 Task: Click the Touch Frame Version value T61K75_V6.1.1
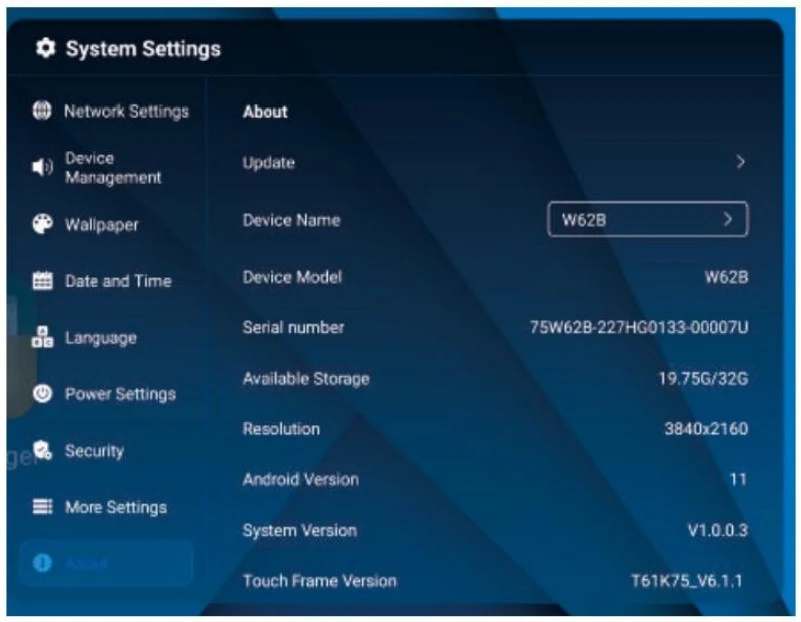pyautogui.click(x=687, y=581)
